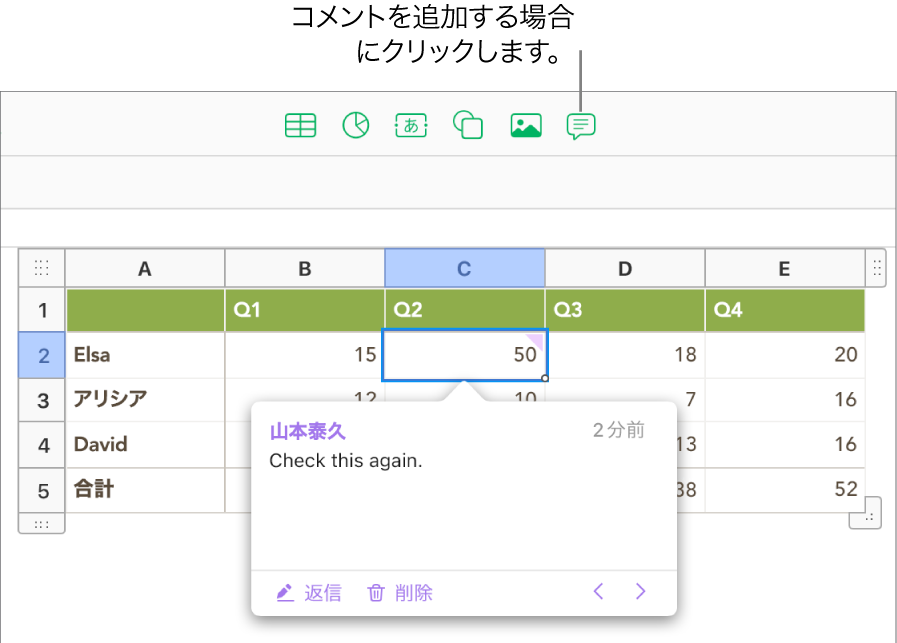Click the 返信 reply link
This screenshot has width=897, height=643.
(322, 592)
